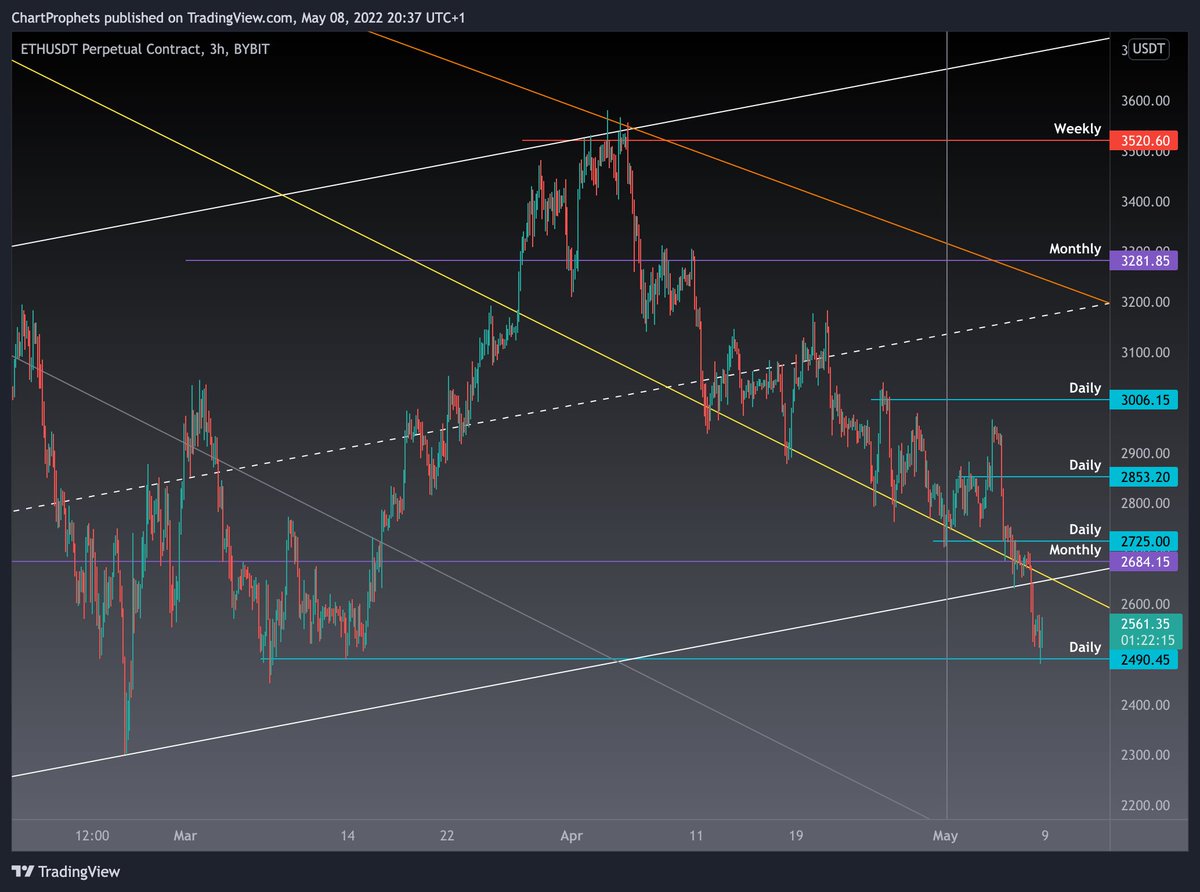Click the May date on time axis
The image size is (1200, 892).
coord(944,835)
